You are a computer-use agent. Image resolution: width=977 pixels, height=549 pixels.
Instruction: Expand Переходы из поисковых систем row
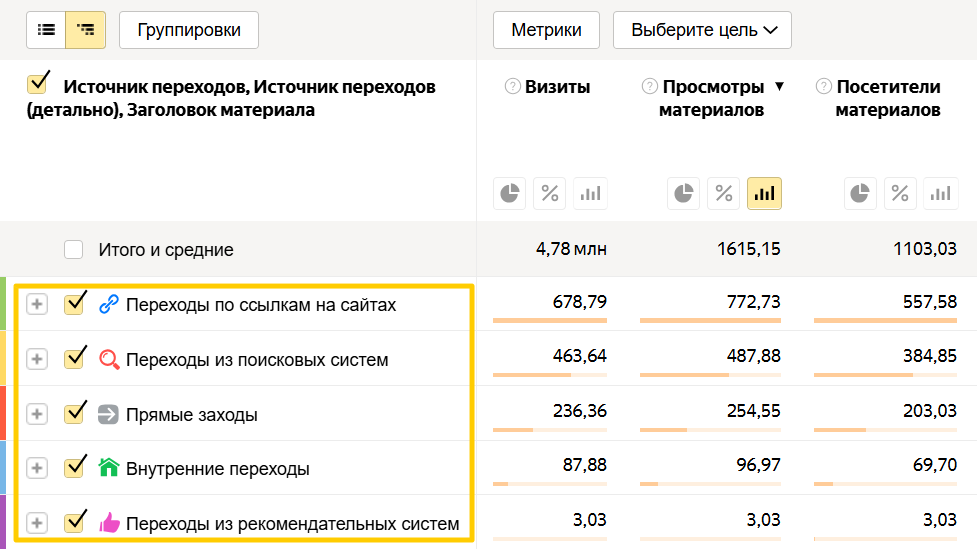point(37,360)
